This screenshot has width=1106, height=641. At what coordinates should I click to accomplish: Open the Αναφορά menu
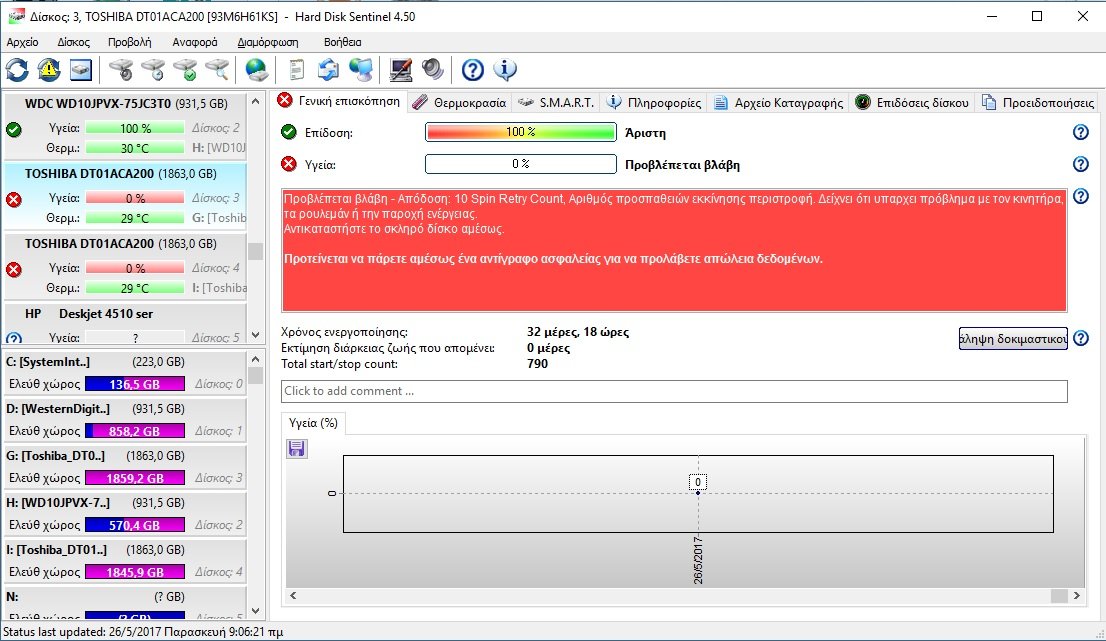click(x=194, y=42)
